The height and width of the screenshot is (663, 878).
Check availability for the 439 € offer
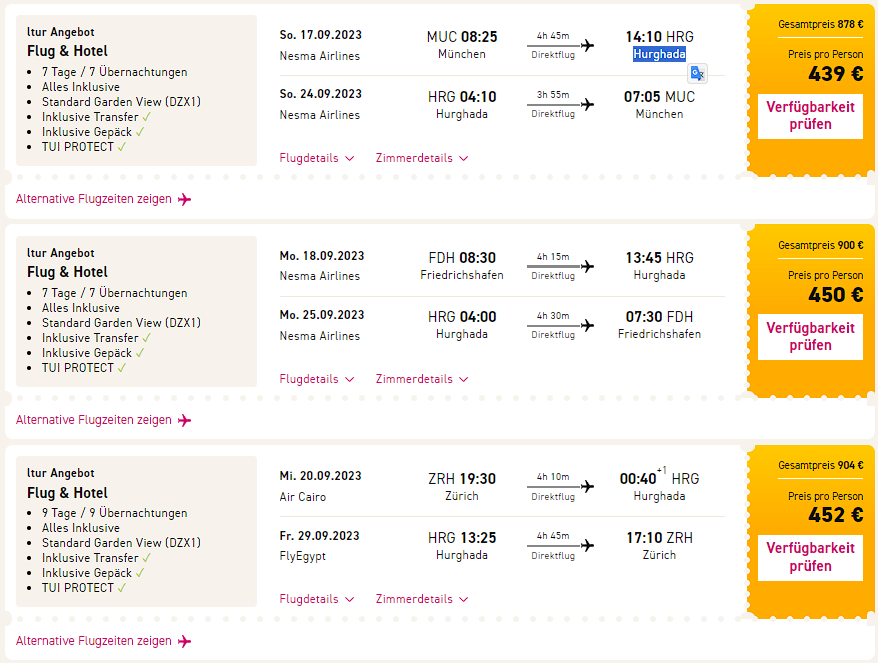tap(810, 115)
